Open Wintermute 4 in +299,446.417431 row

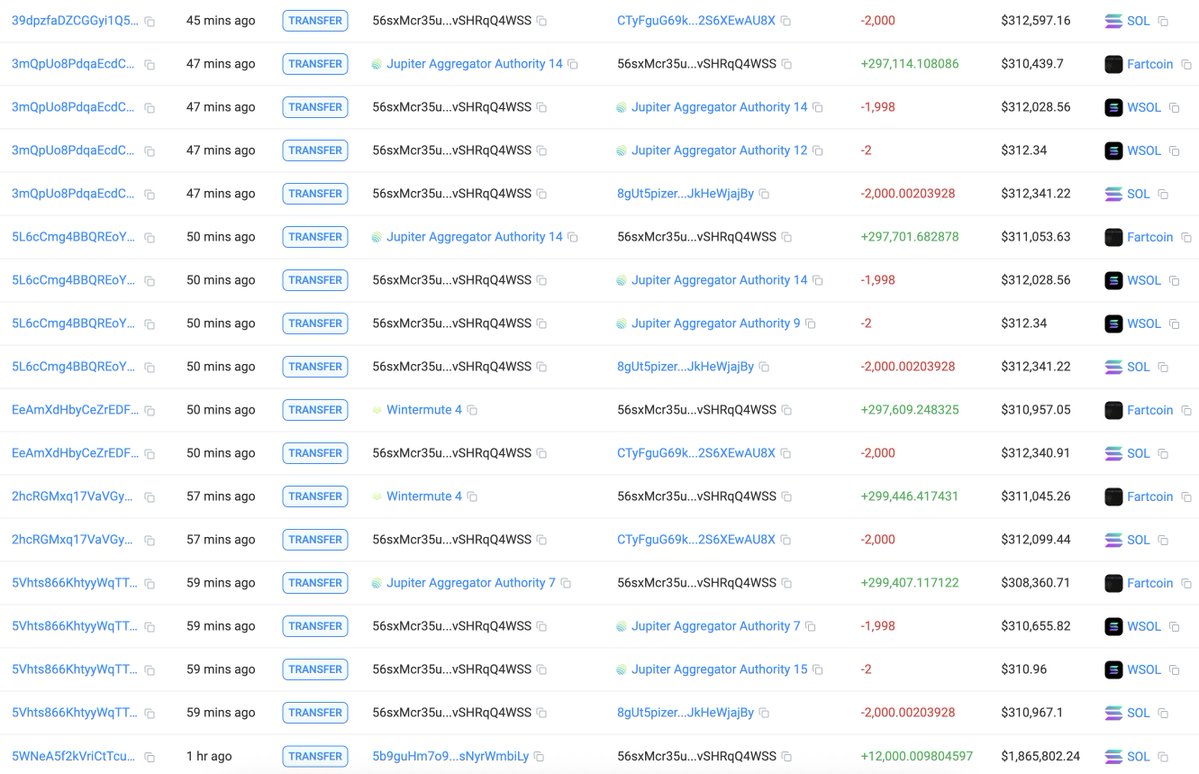[424, 496]
